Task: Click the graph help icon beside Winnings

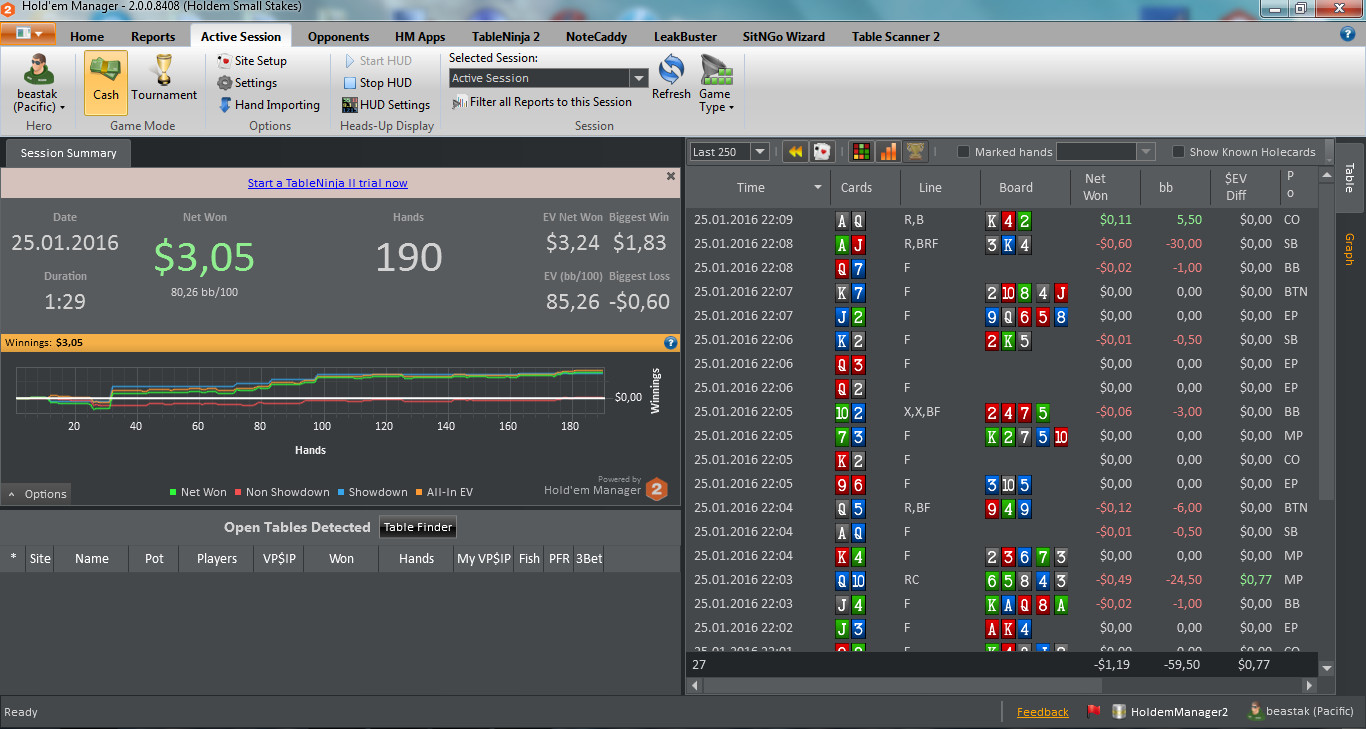Action: 671,342
